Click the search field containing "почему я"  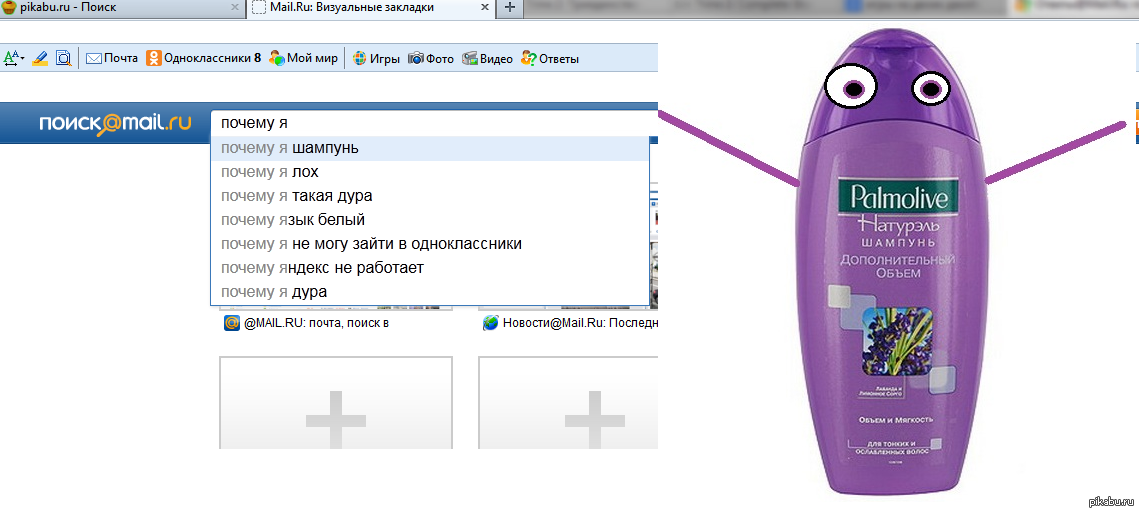[430, 123]
